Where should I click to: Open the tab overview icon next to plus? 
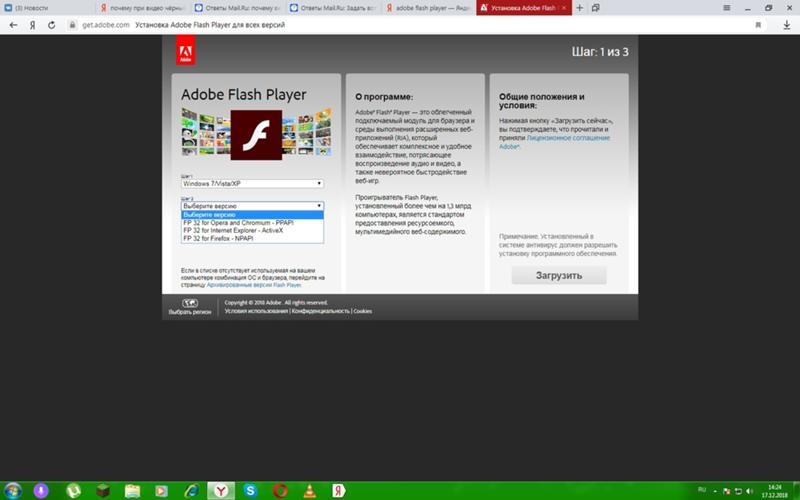595,8
